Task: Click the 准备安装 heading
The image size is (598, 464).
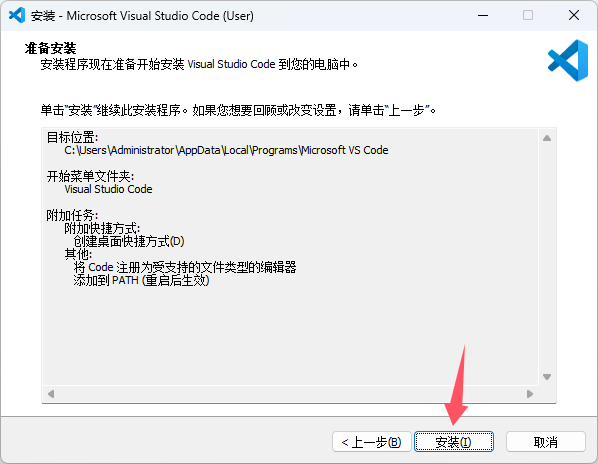Action: (50, 48)
